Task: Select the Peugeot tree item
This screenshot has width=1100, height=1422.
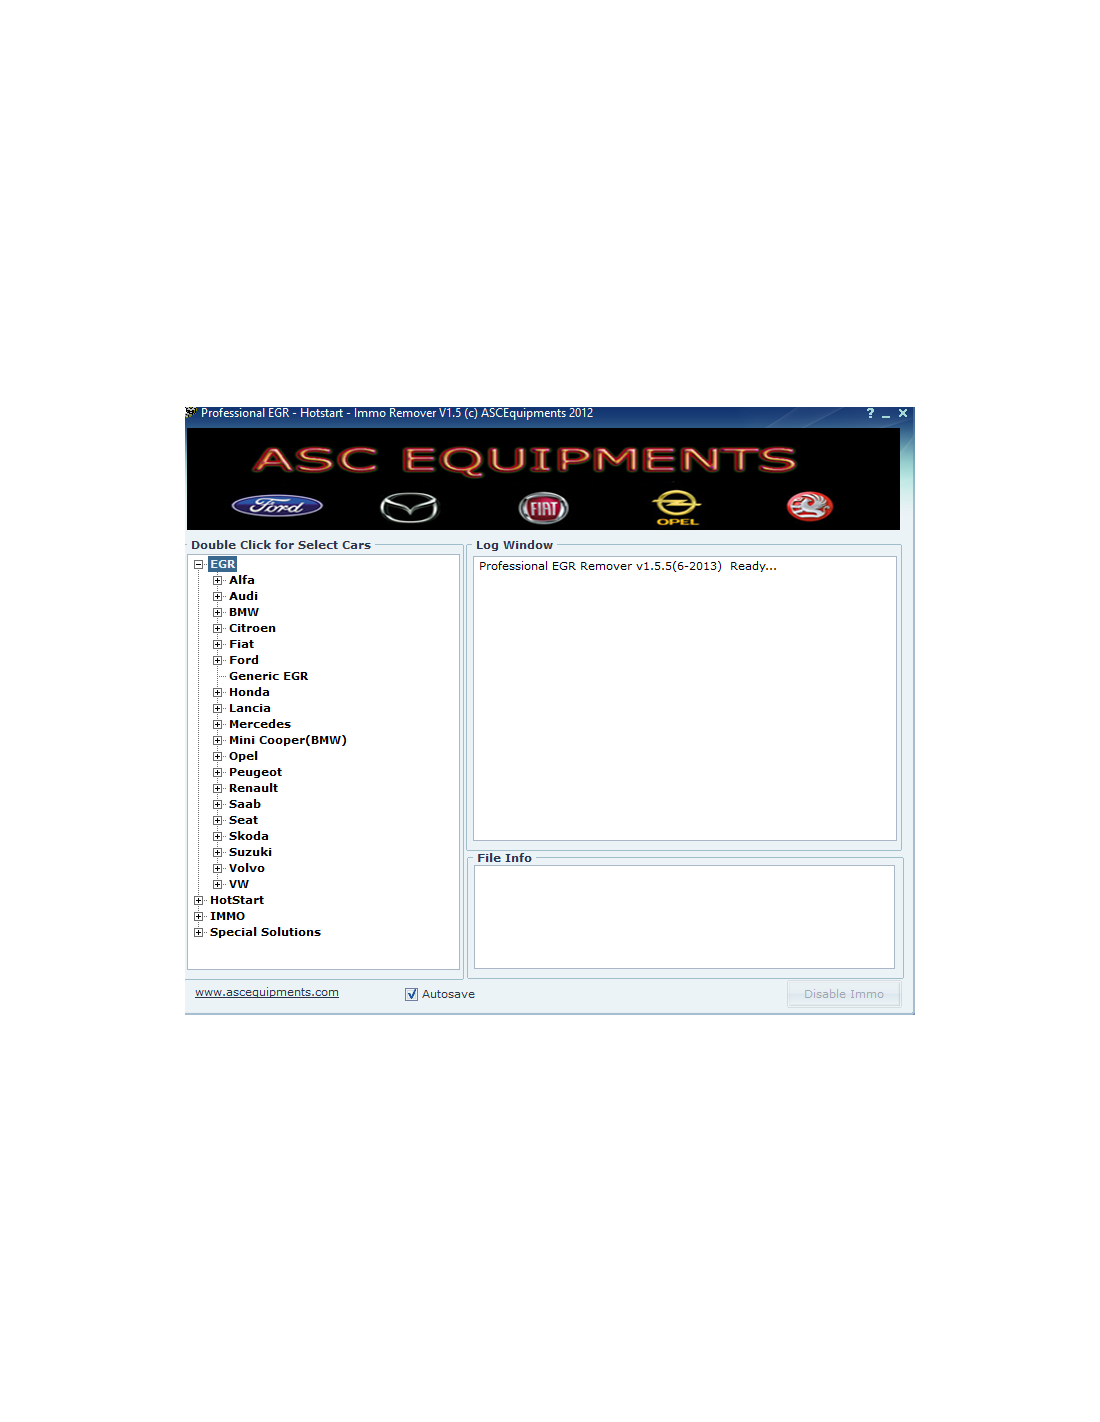Action: pyautogui.click(x=255, y=772)
